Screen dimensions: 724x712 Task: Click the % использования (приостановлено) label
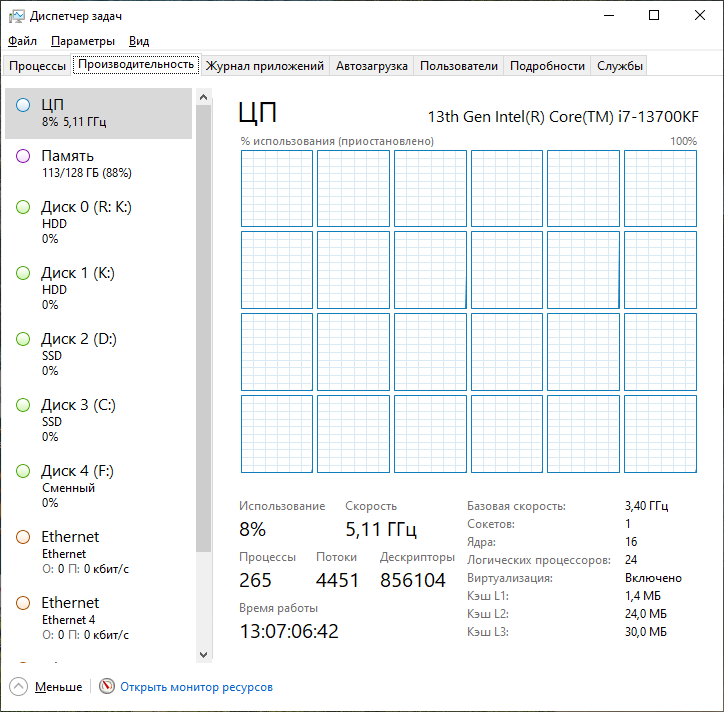(x=337, y=141)
